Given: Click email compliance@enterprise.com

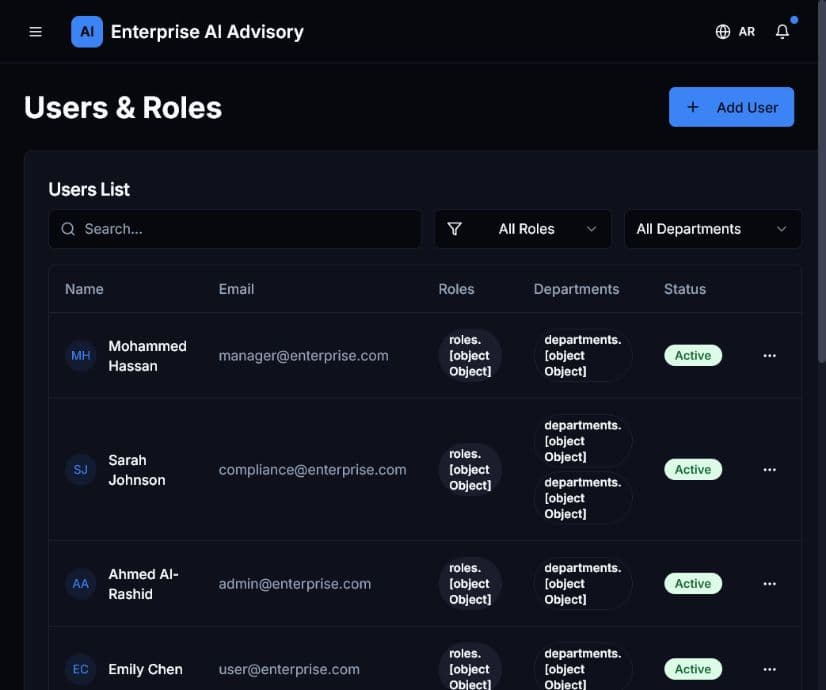Looking at the screenshot, I should (312, 469).
